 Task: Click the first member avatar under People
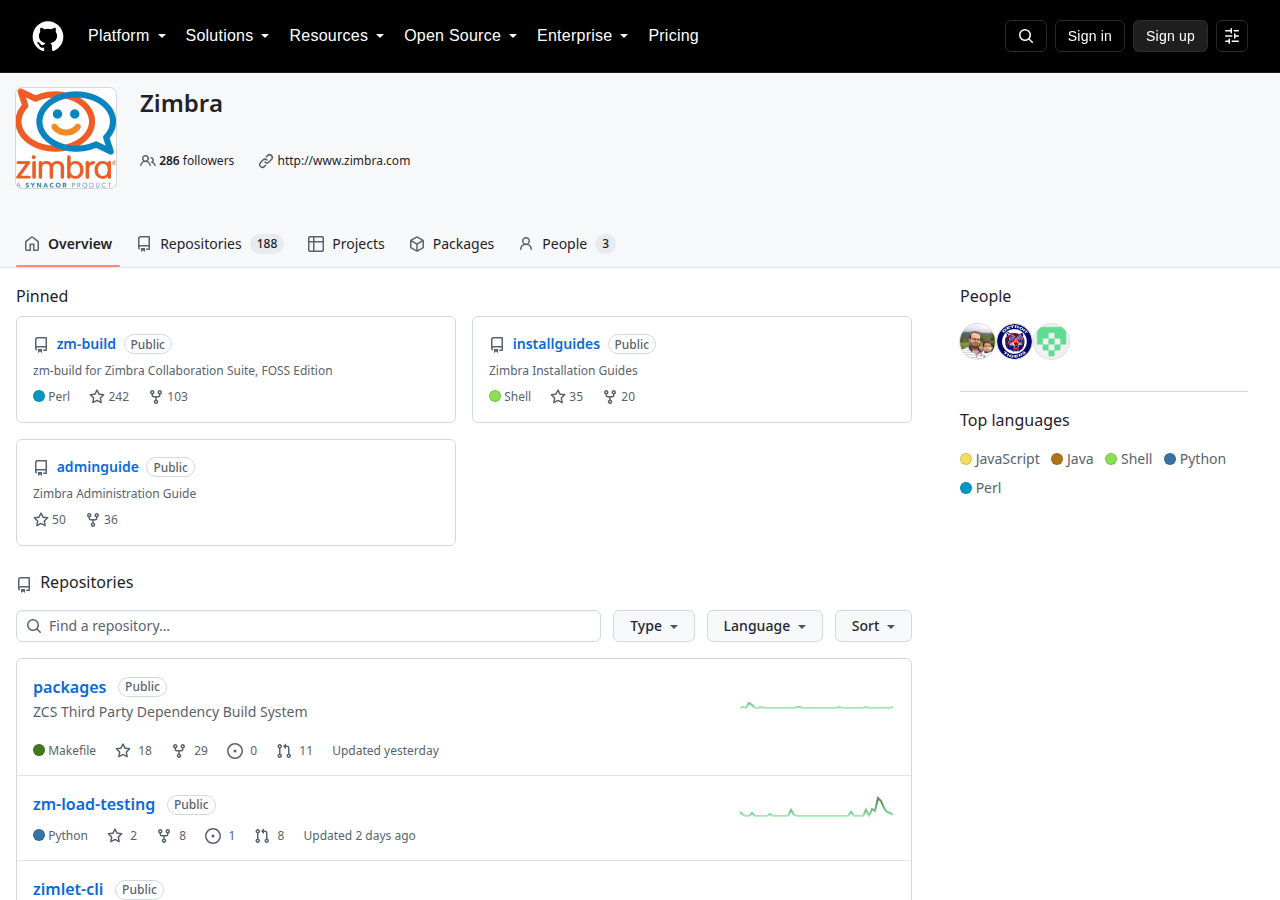977,342
